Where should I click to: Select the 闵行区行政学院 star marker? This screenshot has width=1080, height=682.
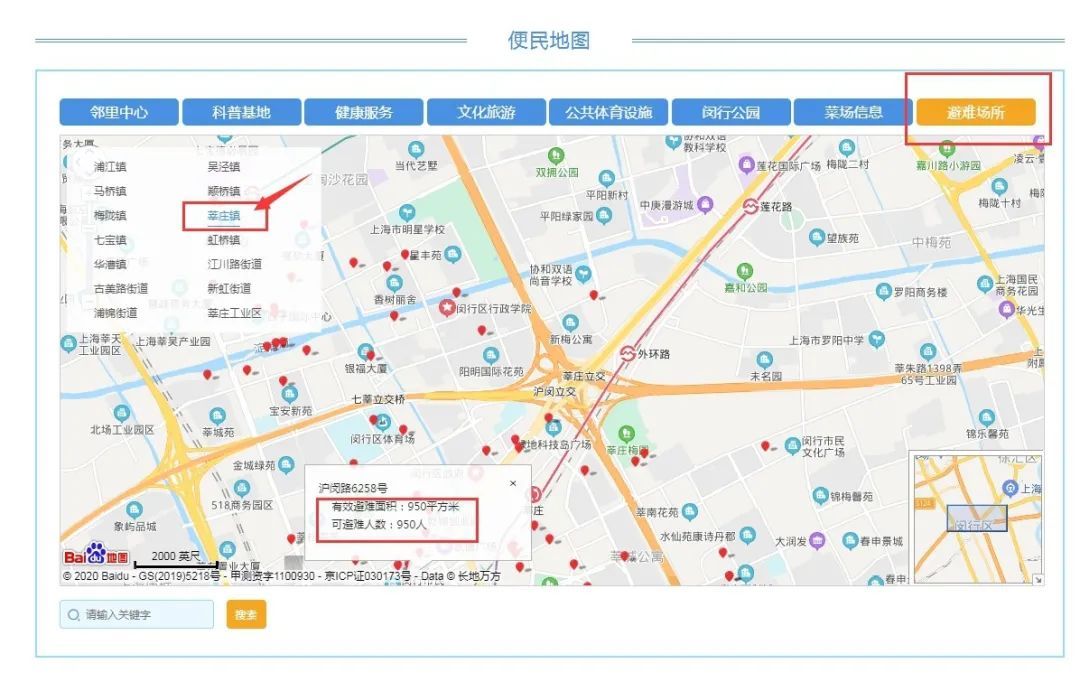[x=447, y=307]
